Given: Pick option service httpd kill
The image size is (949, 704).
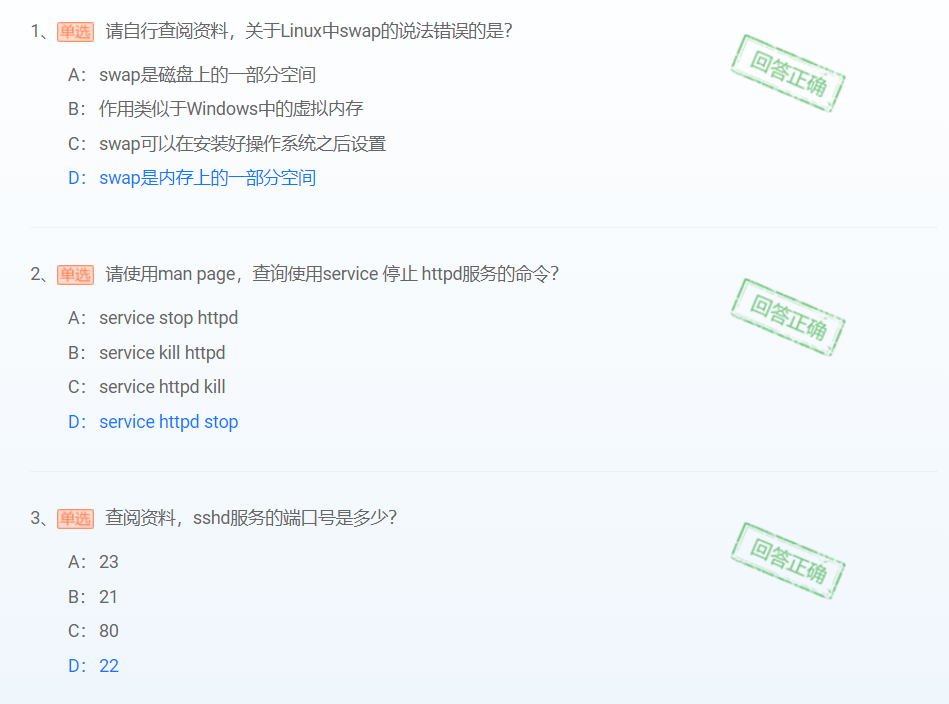Looking at the screenshot, I should pos(146,387).
